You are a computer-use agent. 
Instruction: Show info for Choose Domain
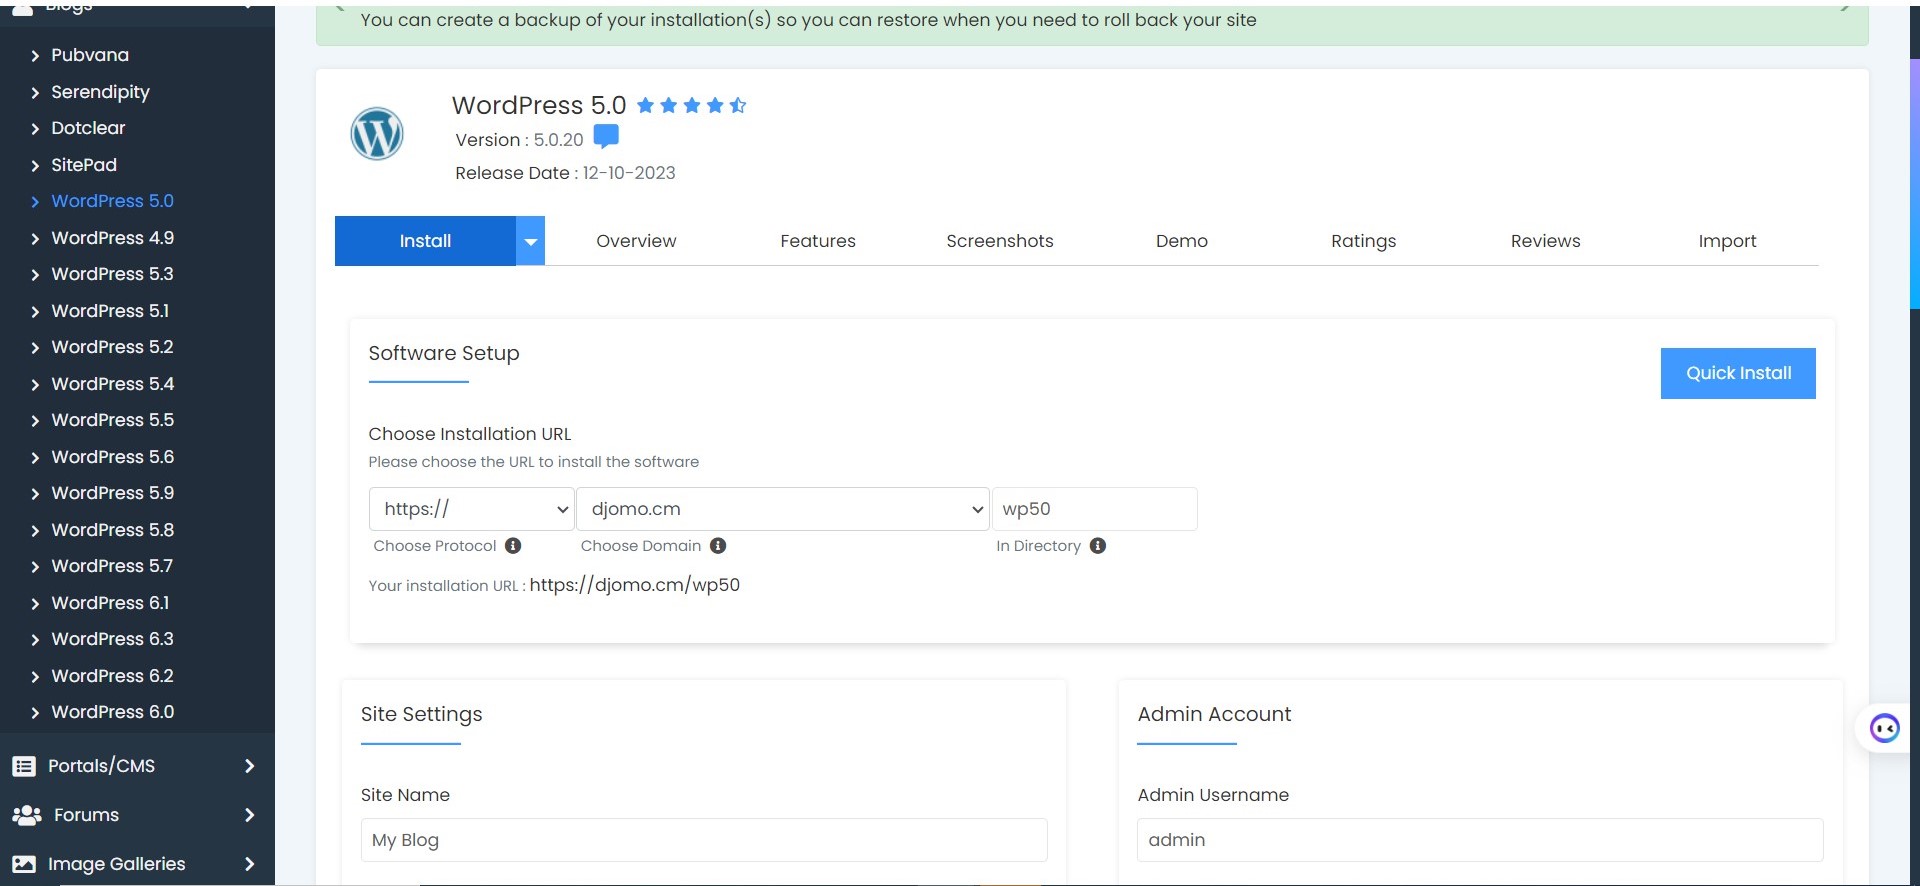718,546
